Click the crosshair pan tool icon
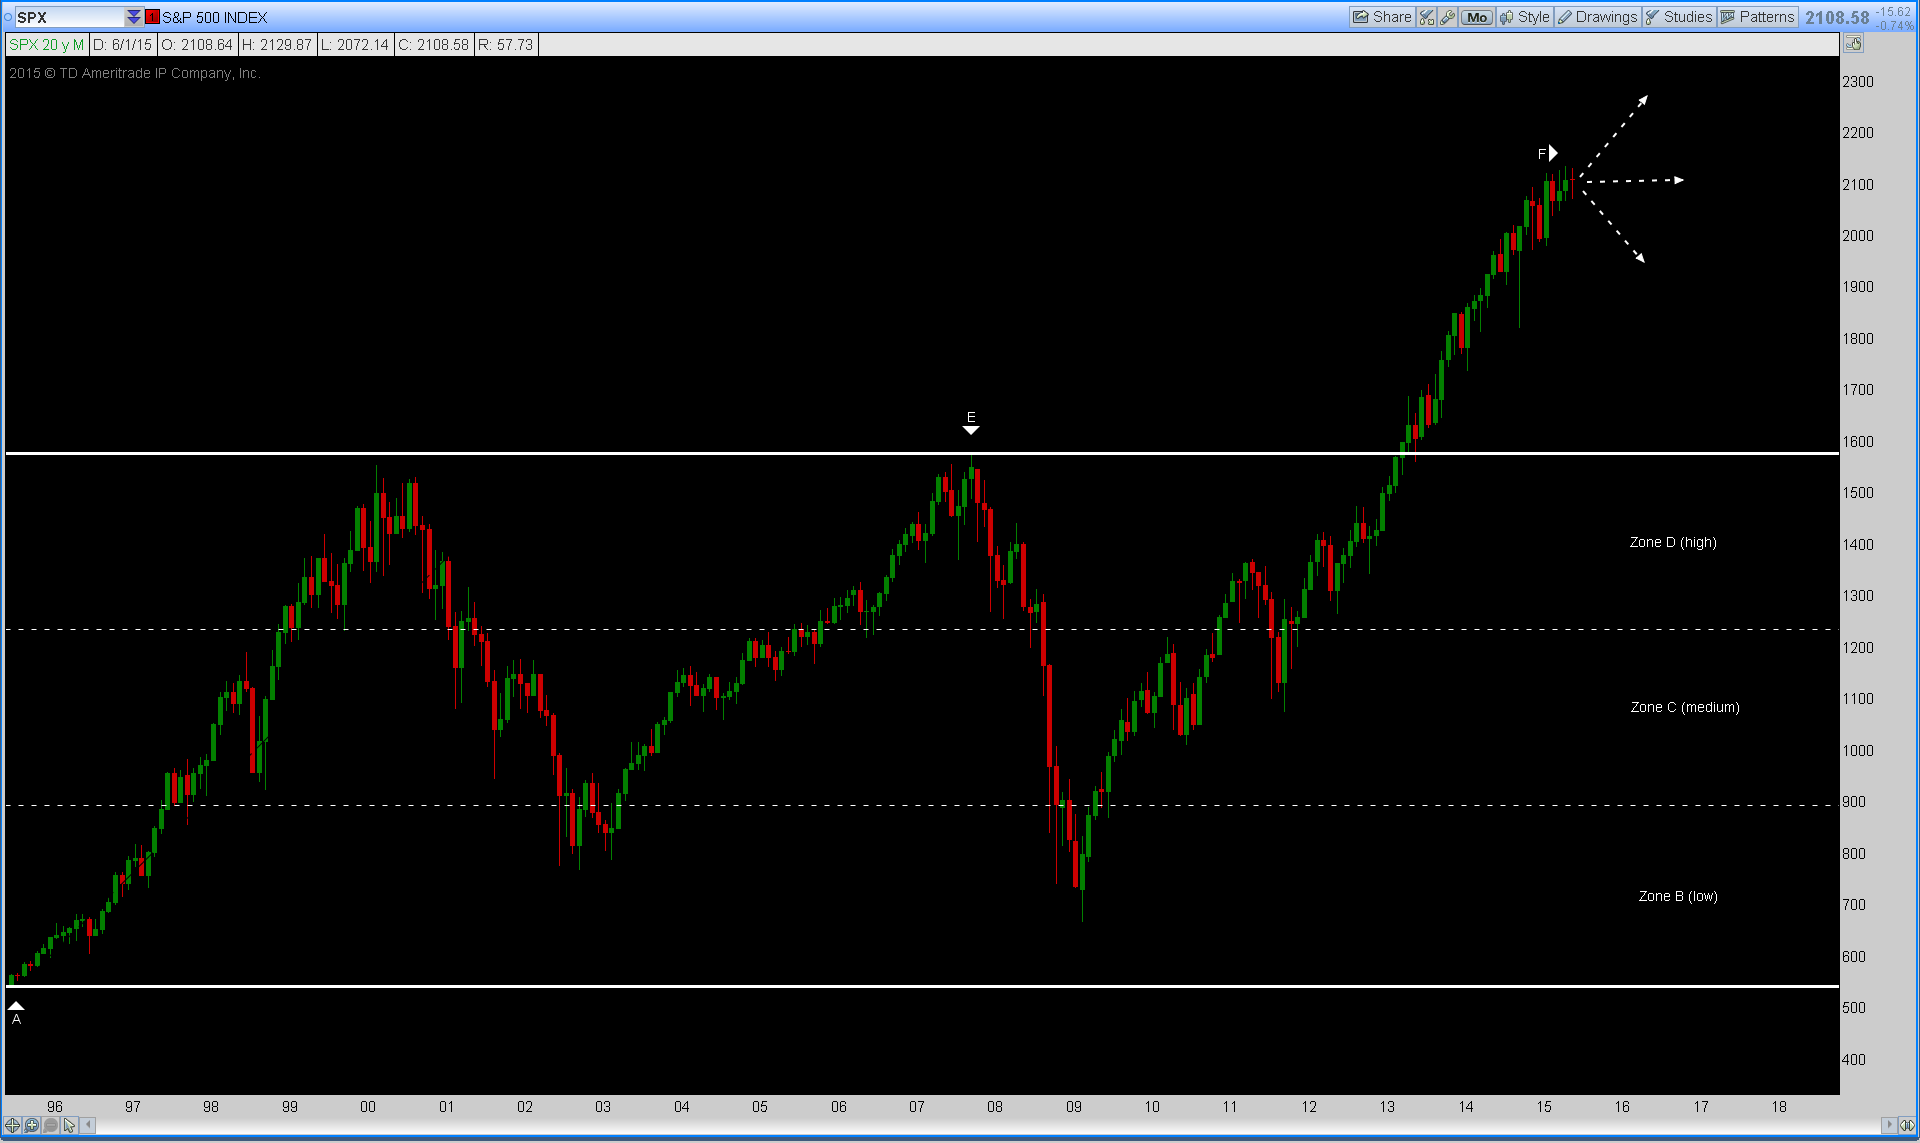 pos(12,1125)
